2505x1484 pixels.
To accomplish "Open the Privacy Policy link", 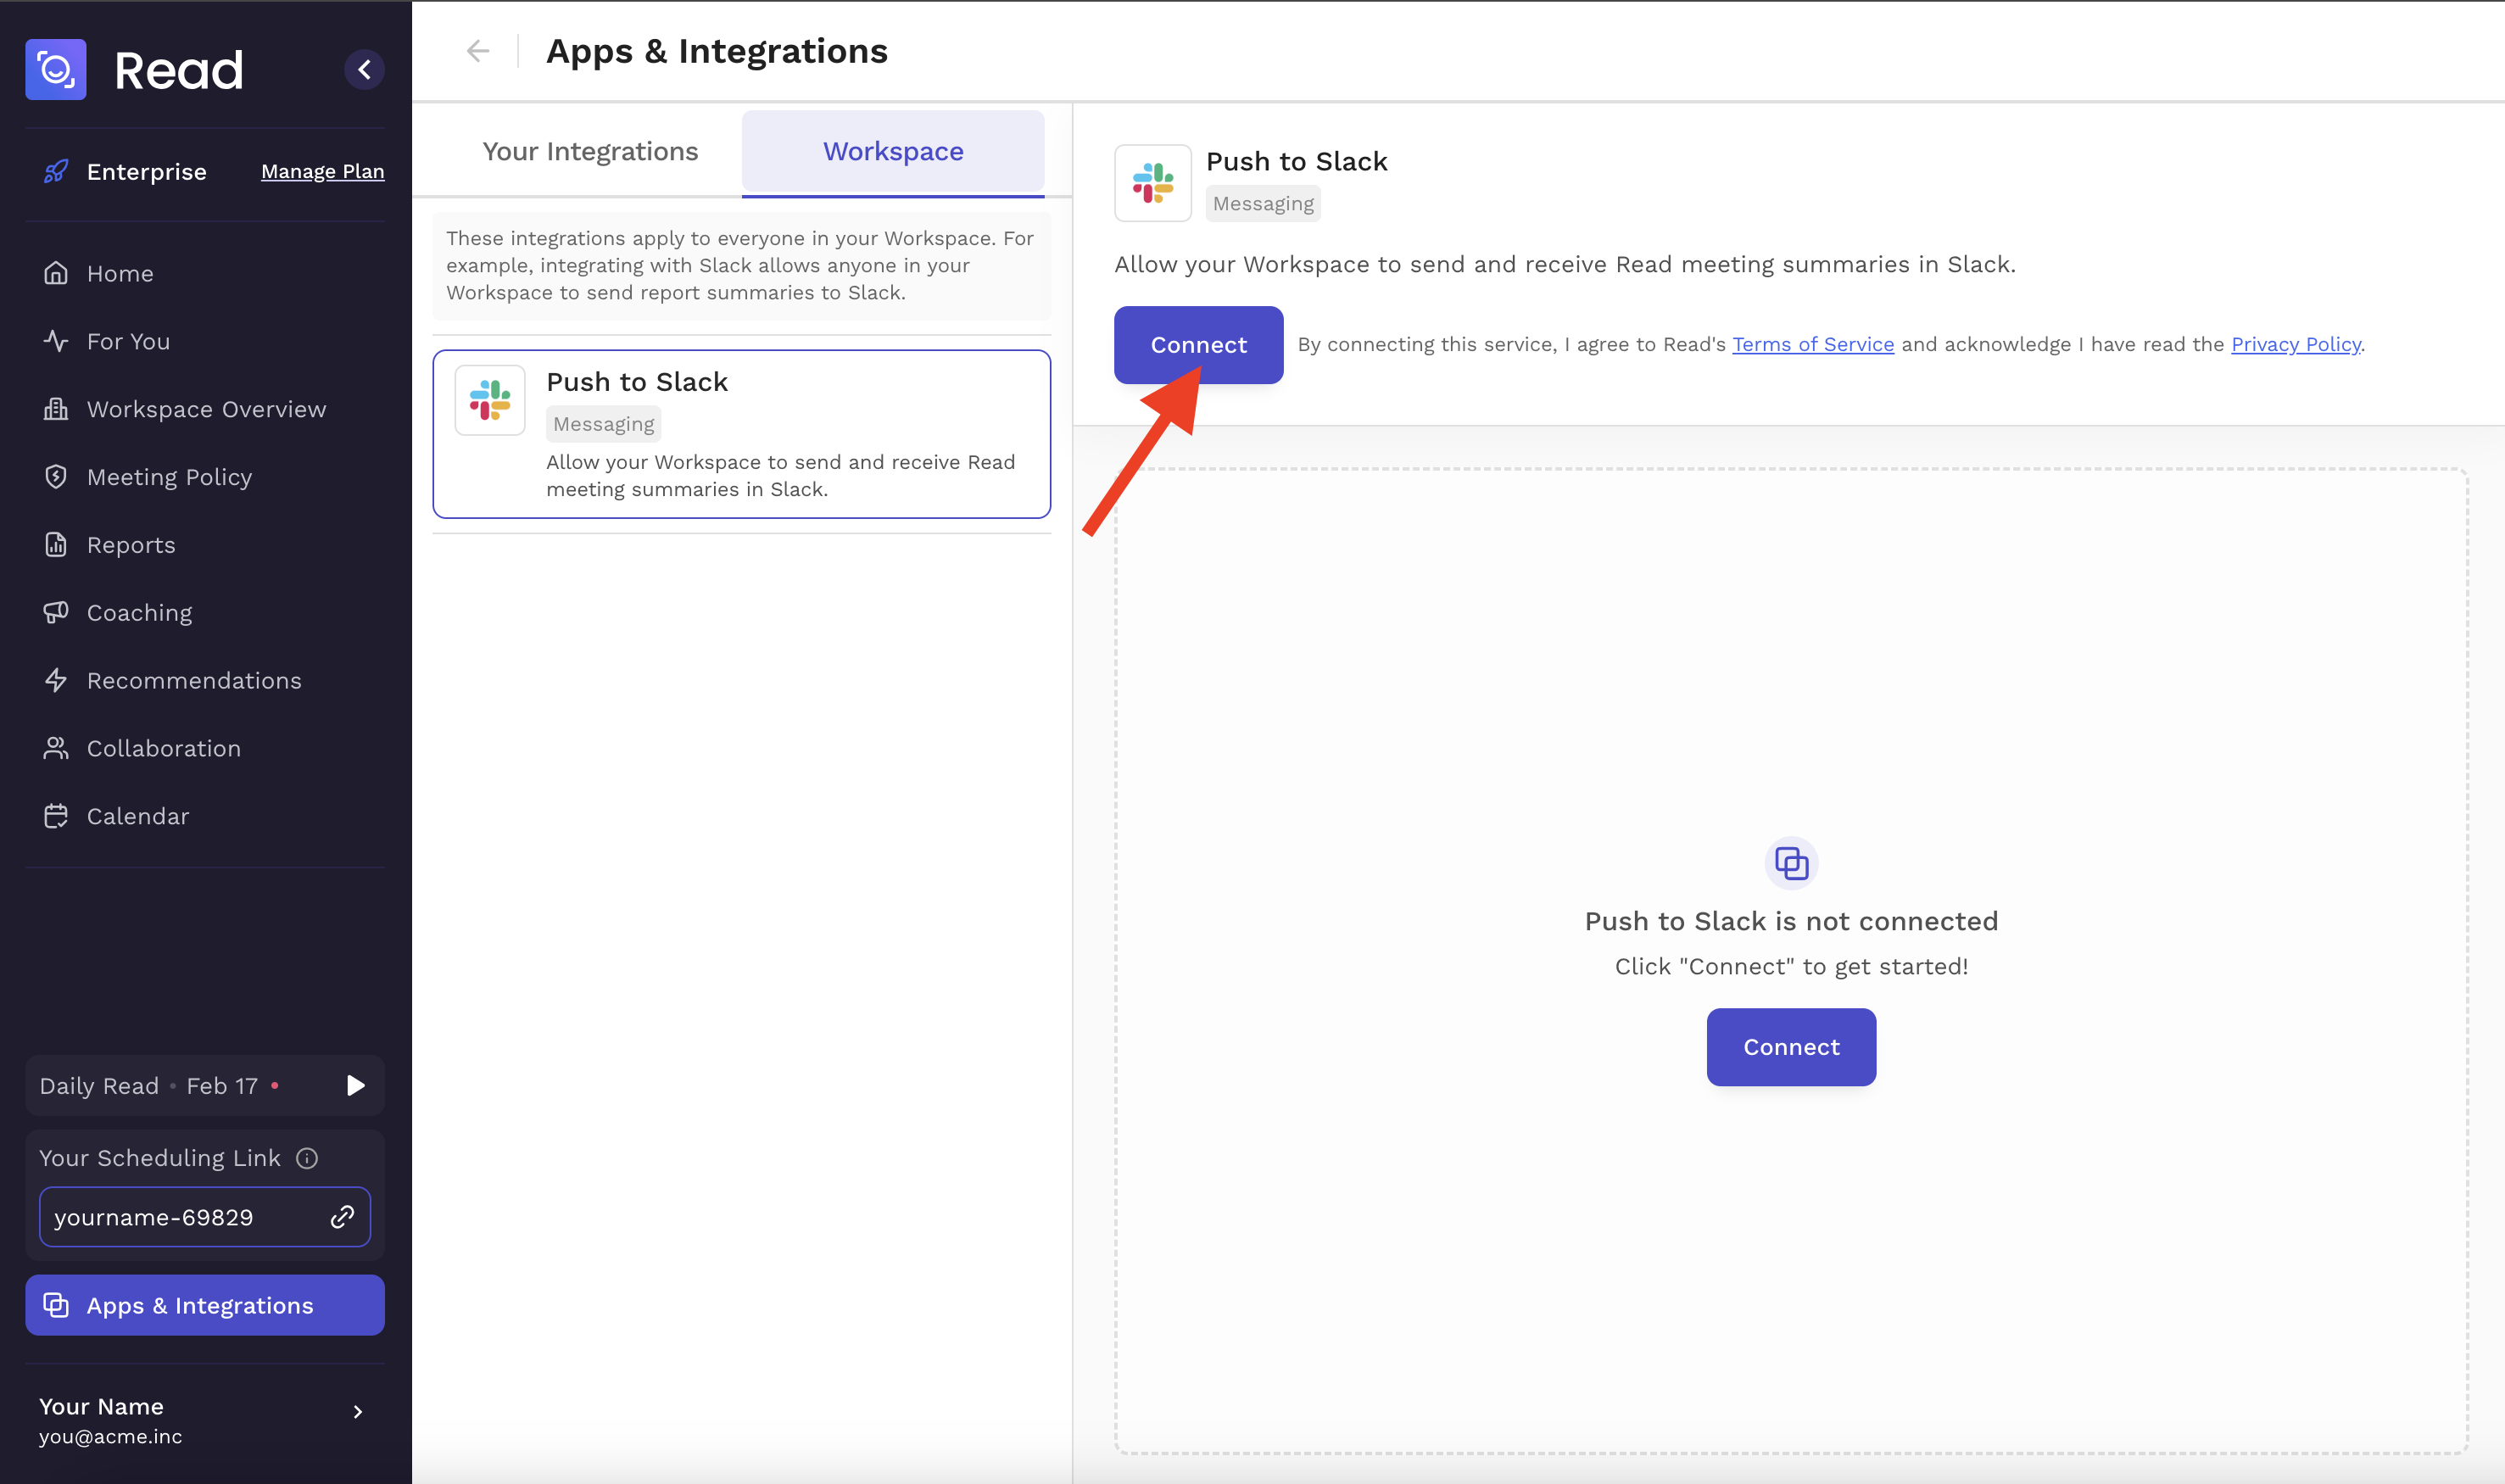I will coord(2296,345).
